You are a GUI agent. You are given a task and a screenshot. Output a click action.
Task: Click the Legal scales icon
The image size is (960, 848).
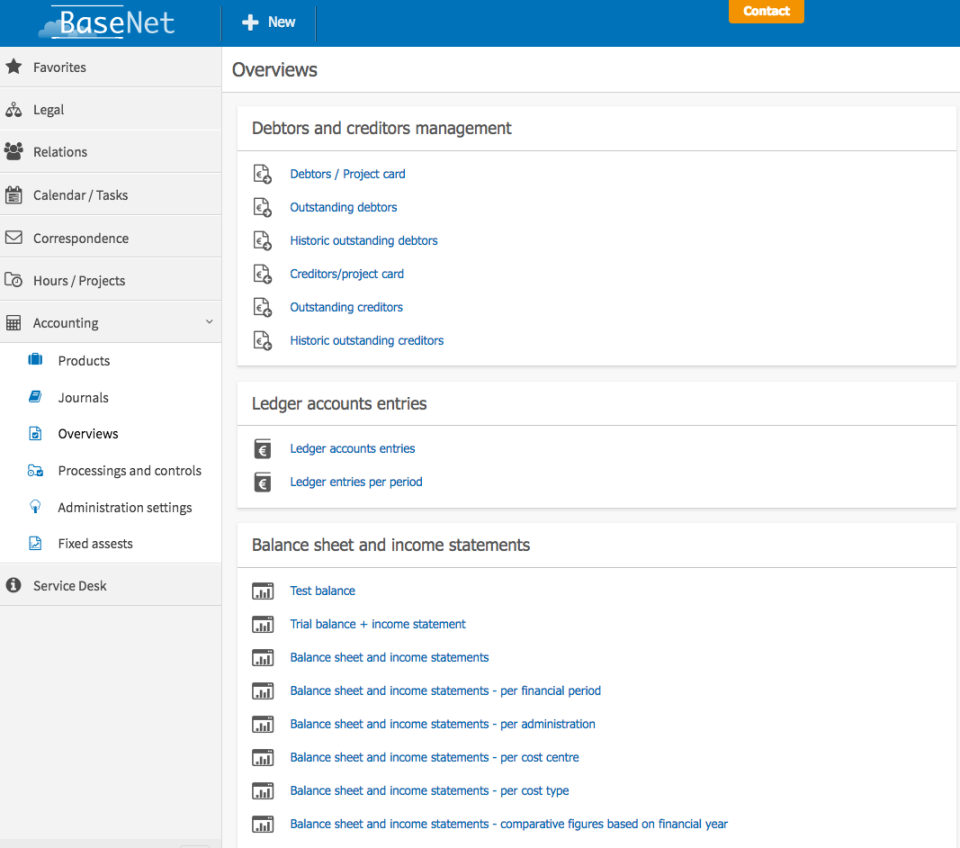(x=14, y=110)
